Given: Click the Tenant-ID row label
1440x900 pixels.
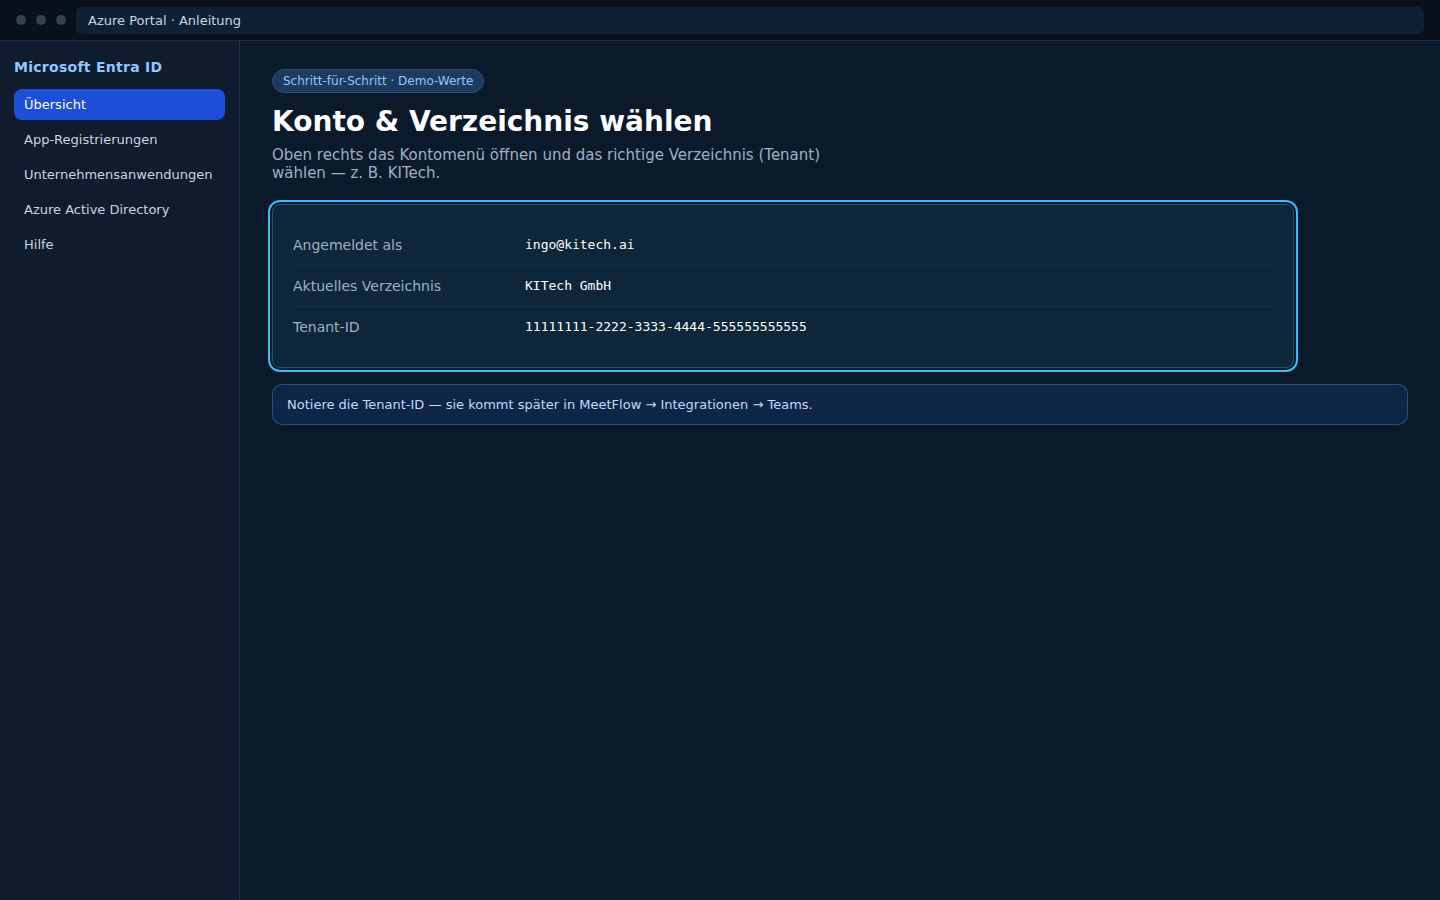Looking at the screenshot, I should pyautogui.click(x=326, y=327).
